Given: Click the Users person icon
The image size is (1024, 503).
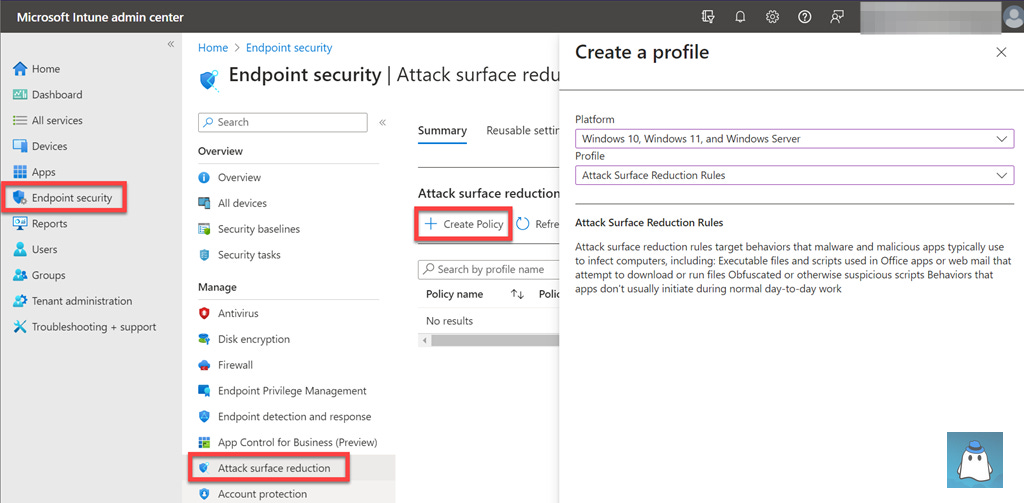Looking at the screenshot, I should pyautogui.click(x=20, y=250).
